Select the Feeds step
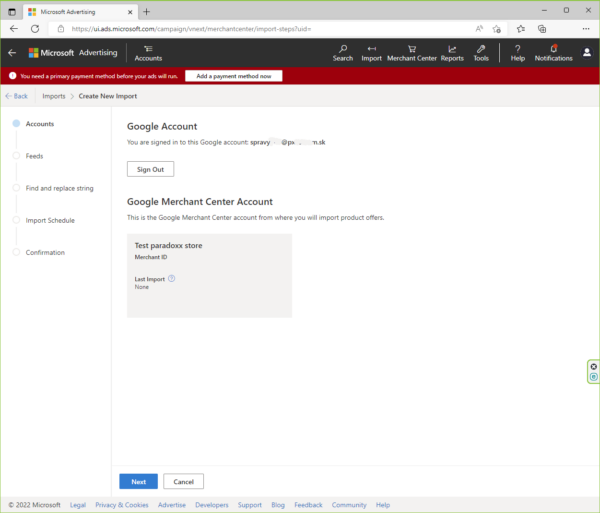Viewport: 600px width, 513px height. [34, 156]
